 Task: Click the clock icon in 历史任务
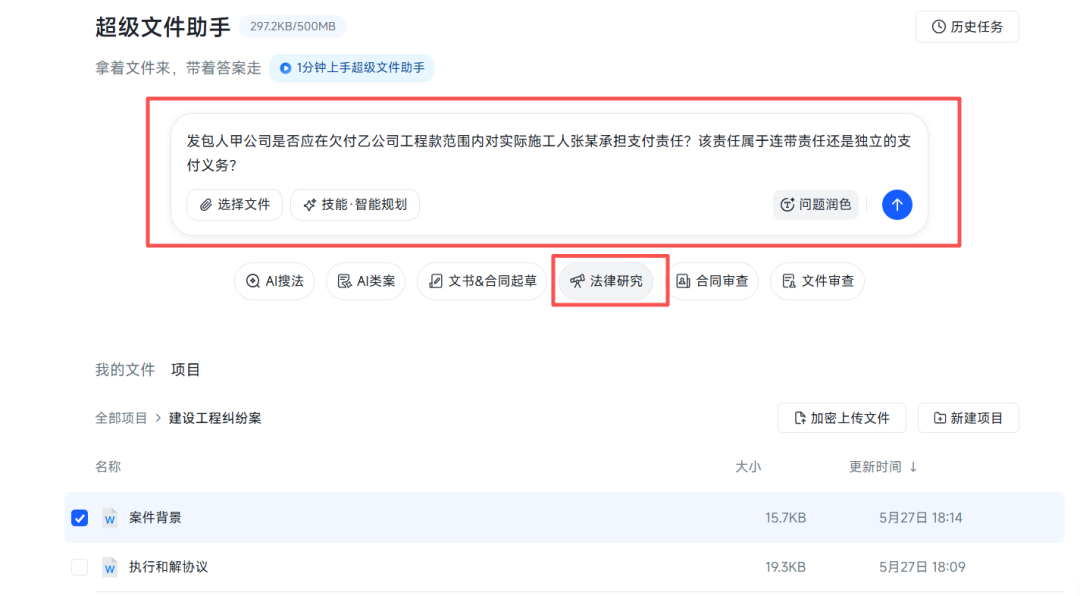pos(938,27)
